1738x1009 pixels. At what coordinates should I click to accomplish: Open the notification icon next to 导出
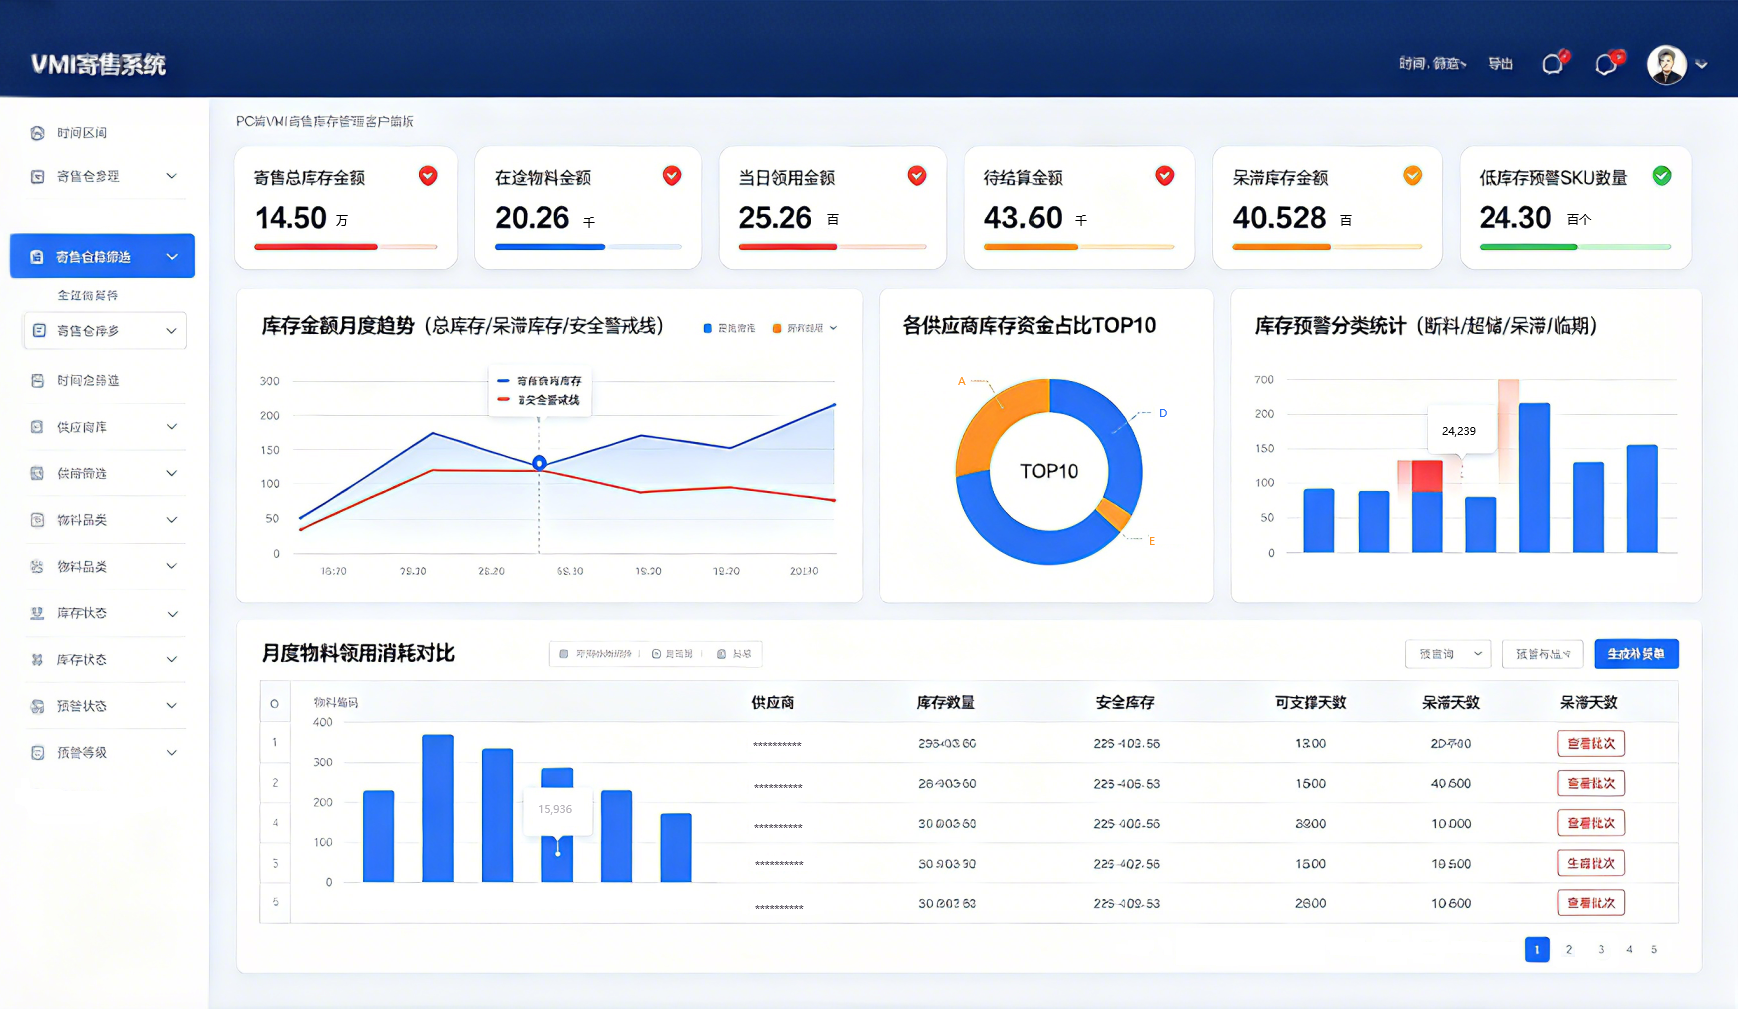pos(1553,64)
